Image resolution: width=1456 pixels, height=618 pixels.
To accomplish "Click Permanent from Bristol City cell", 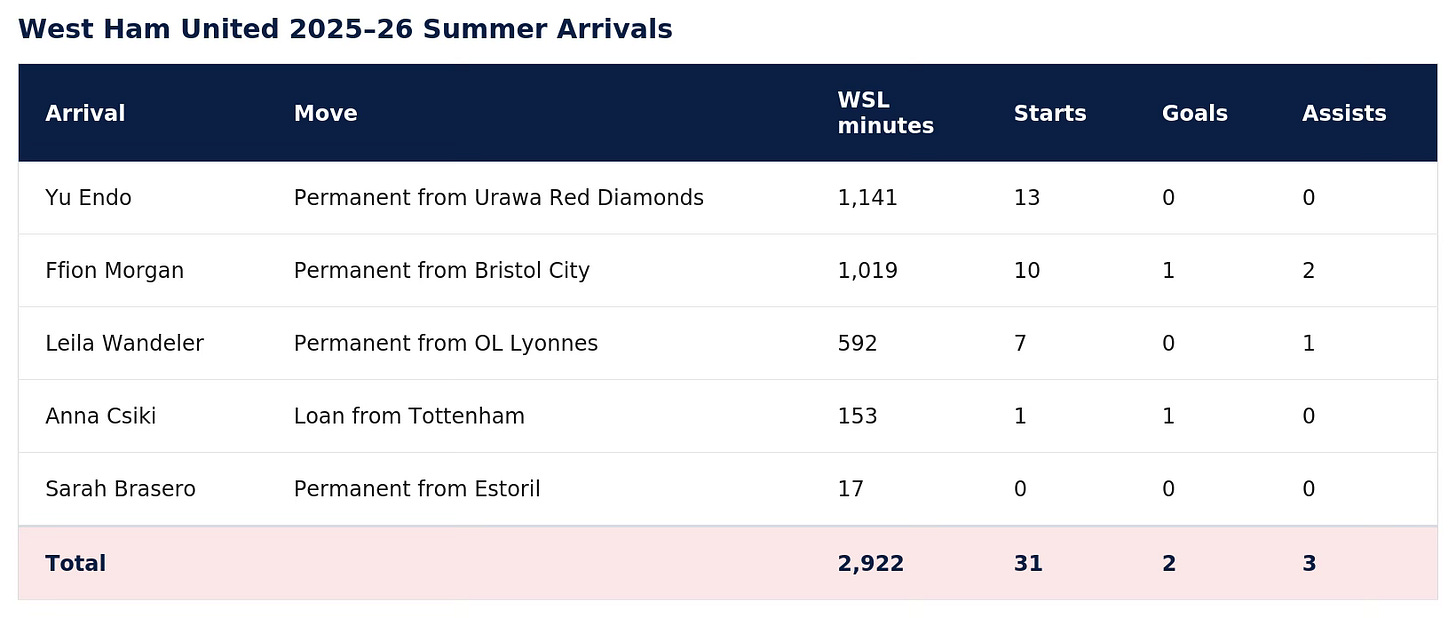I will click(x=441, y=271).
